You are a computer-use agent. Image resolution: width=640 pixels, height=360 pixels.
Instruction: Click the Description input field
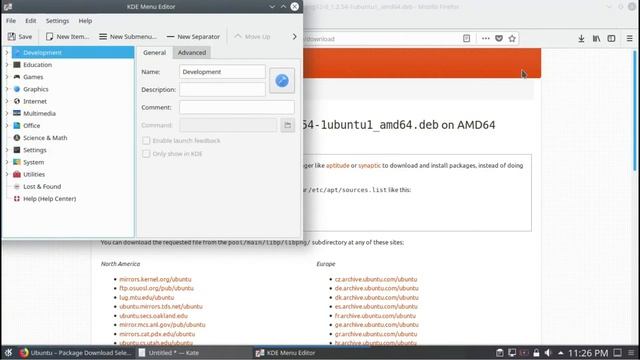click(222, 89)
